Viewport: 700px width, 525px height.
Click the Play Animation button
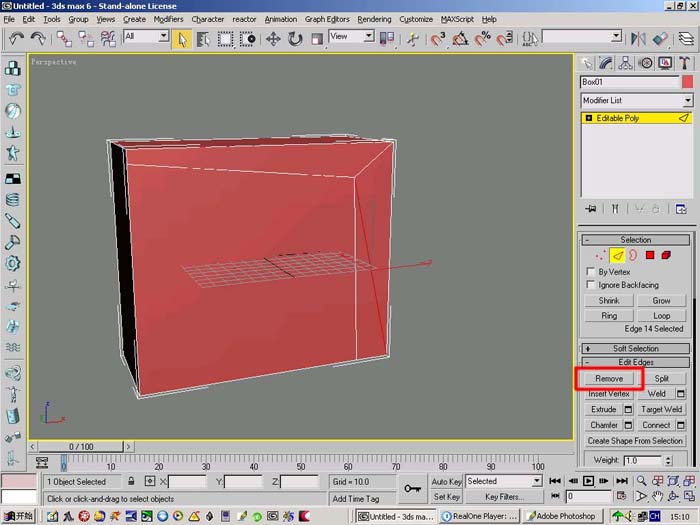[588, 481]
